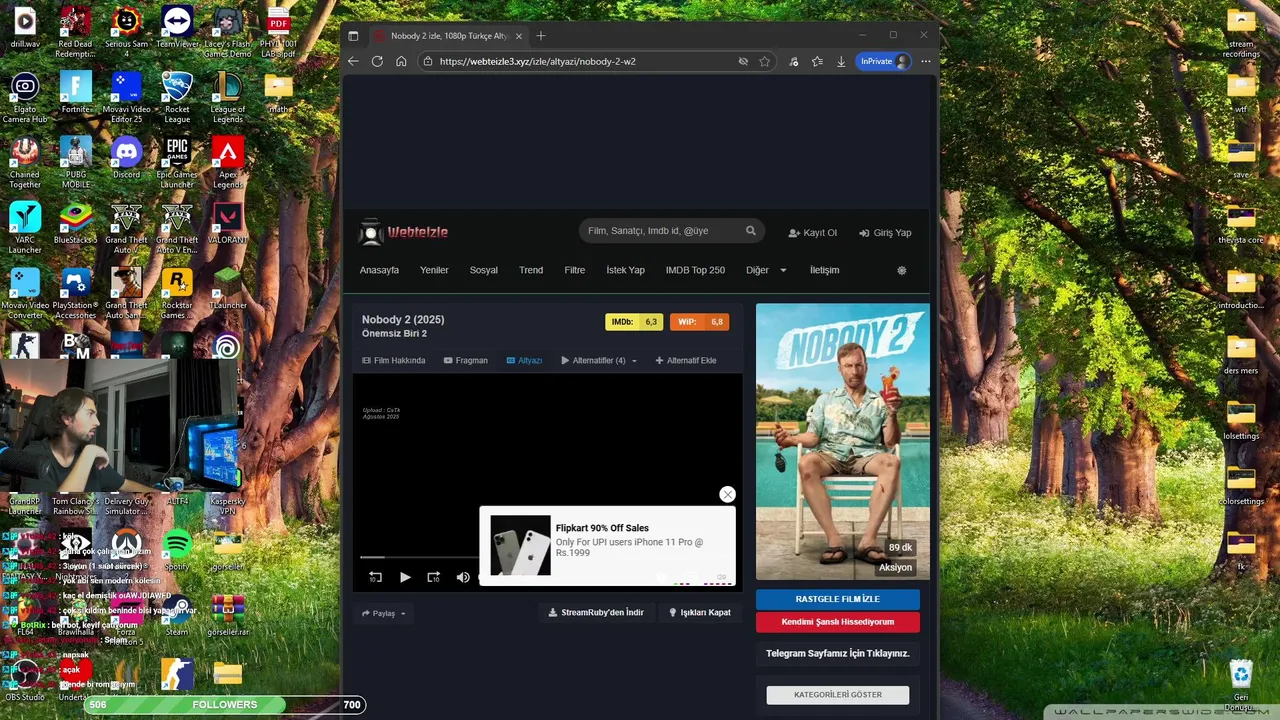Open Anasayfa menu item
1280x720 pixels.
point(379,270)
